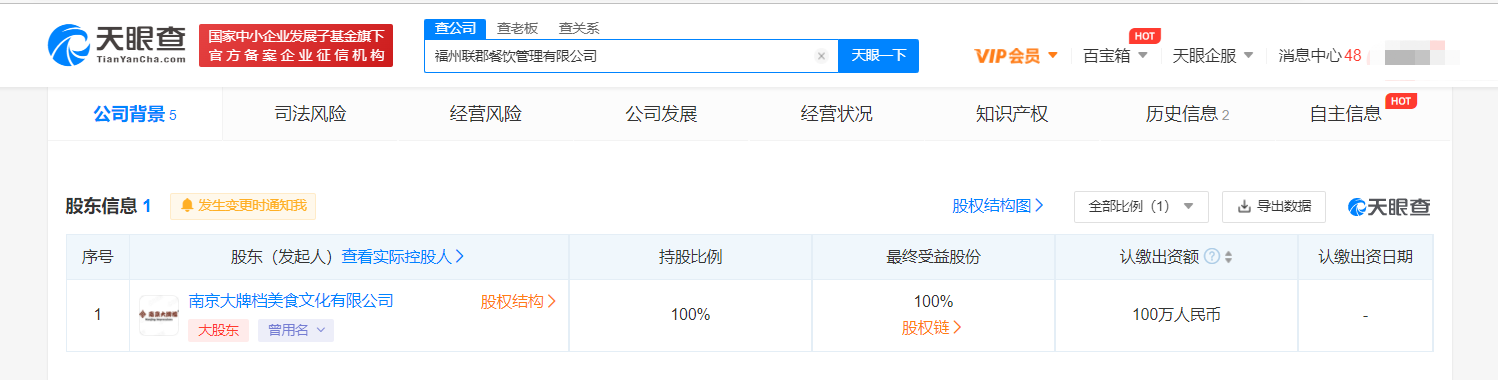Screen dimensions: 1498x380
Task: Expand the 曾用名 dropdown tag
Action: (296, 330)
